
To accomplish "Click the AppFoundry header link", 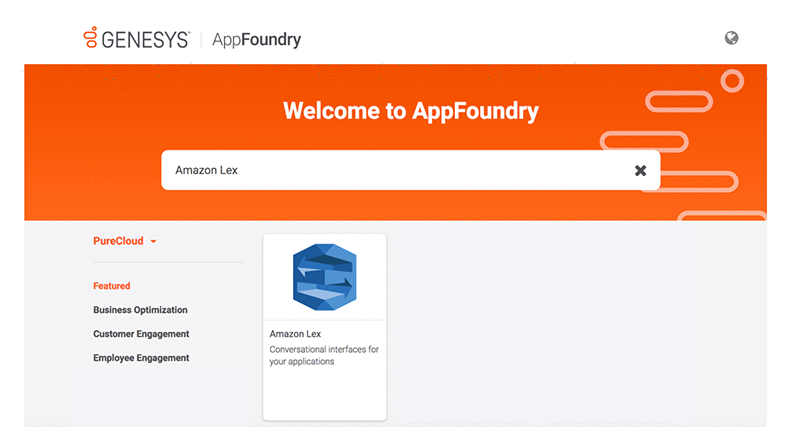I will [257, 39].
